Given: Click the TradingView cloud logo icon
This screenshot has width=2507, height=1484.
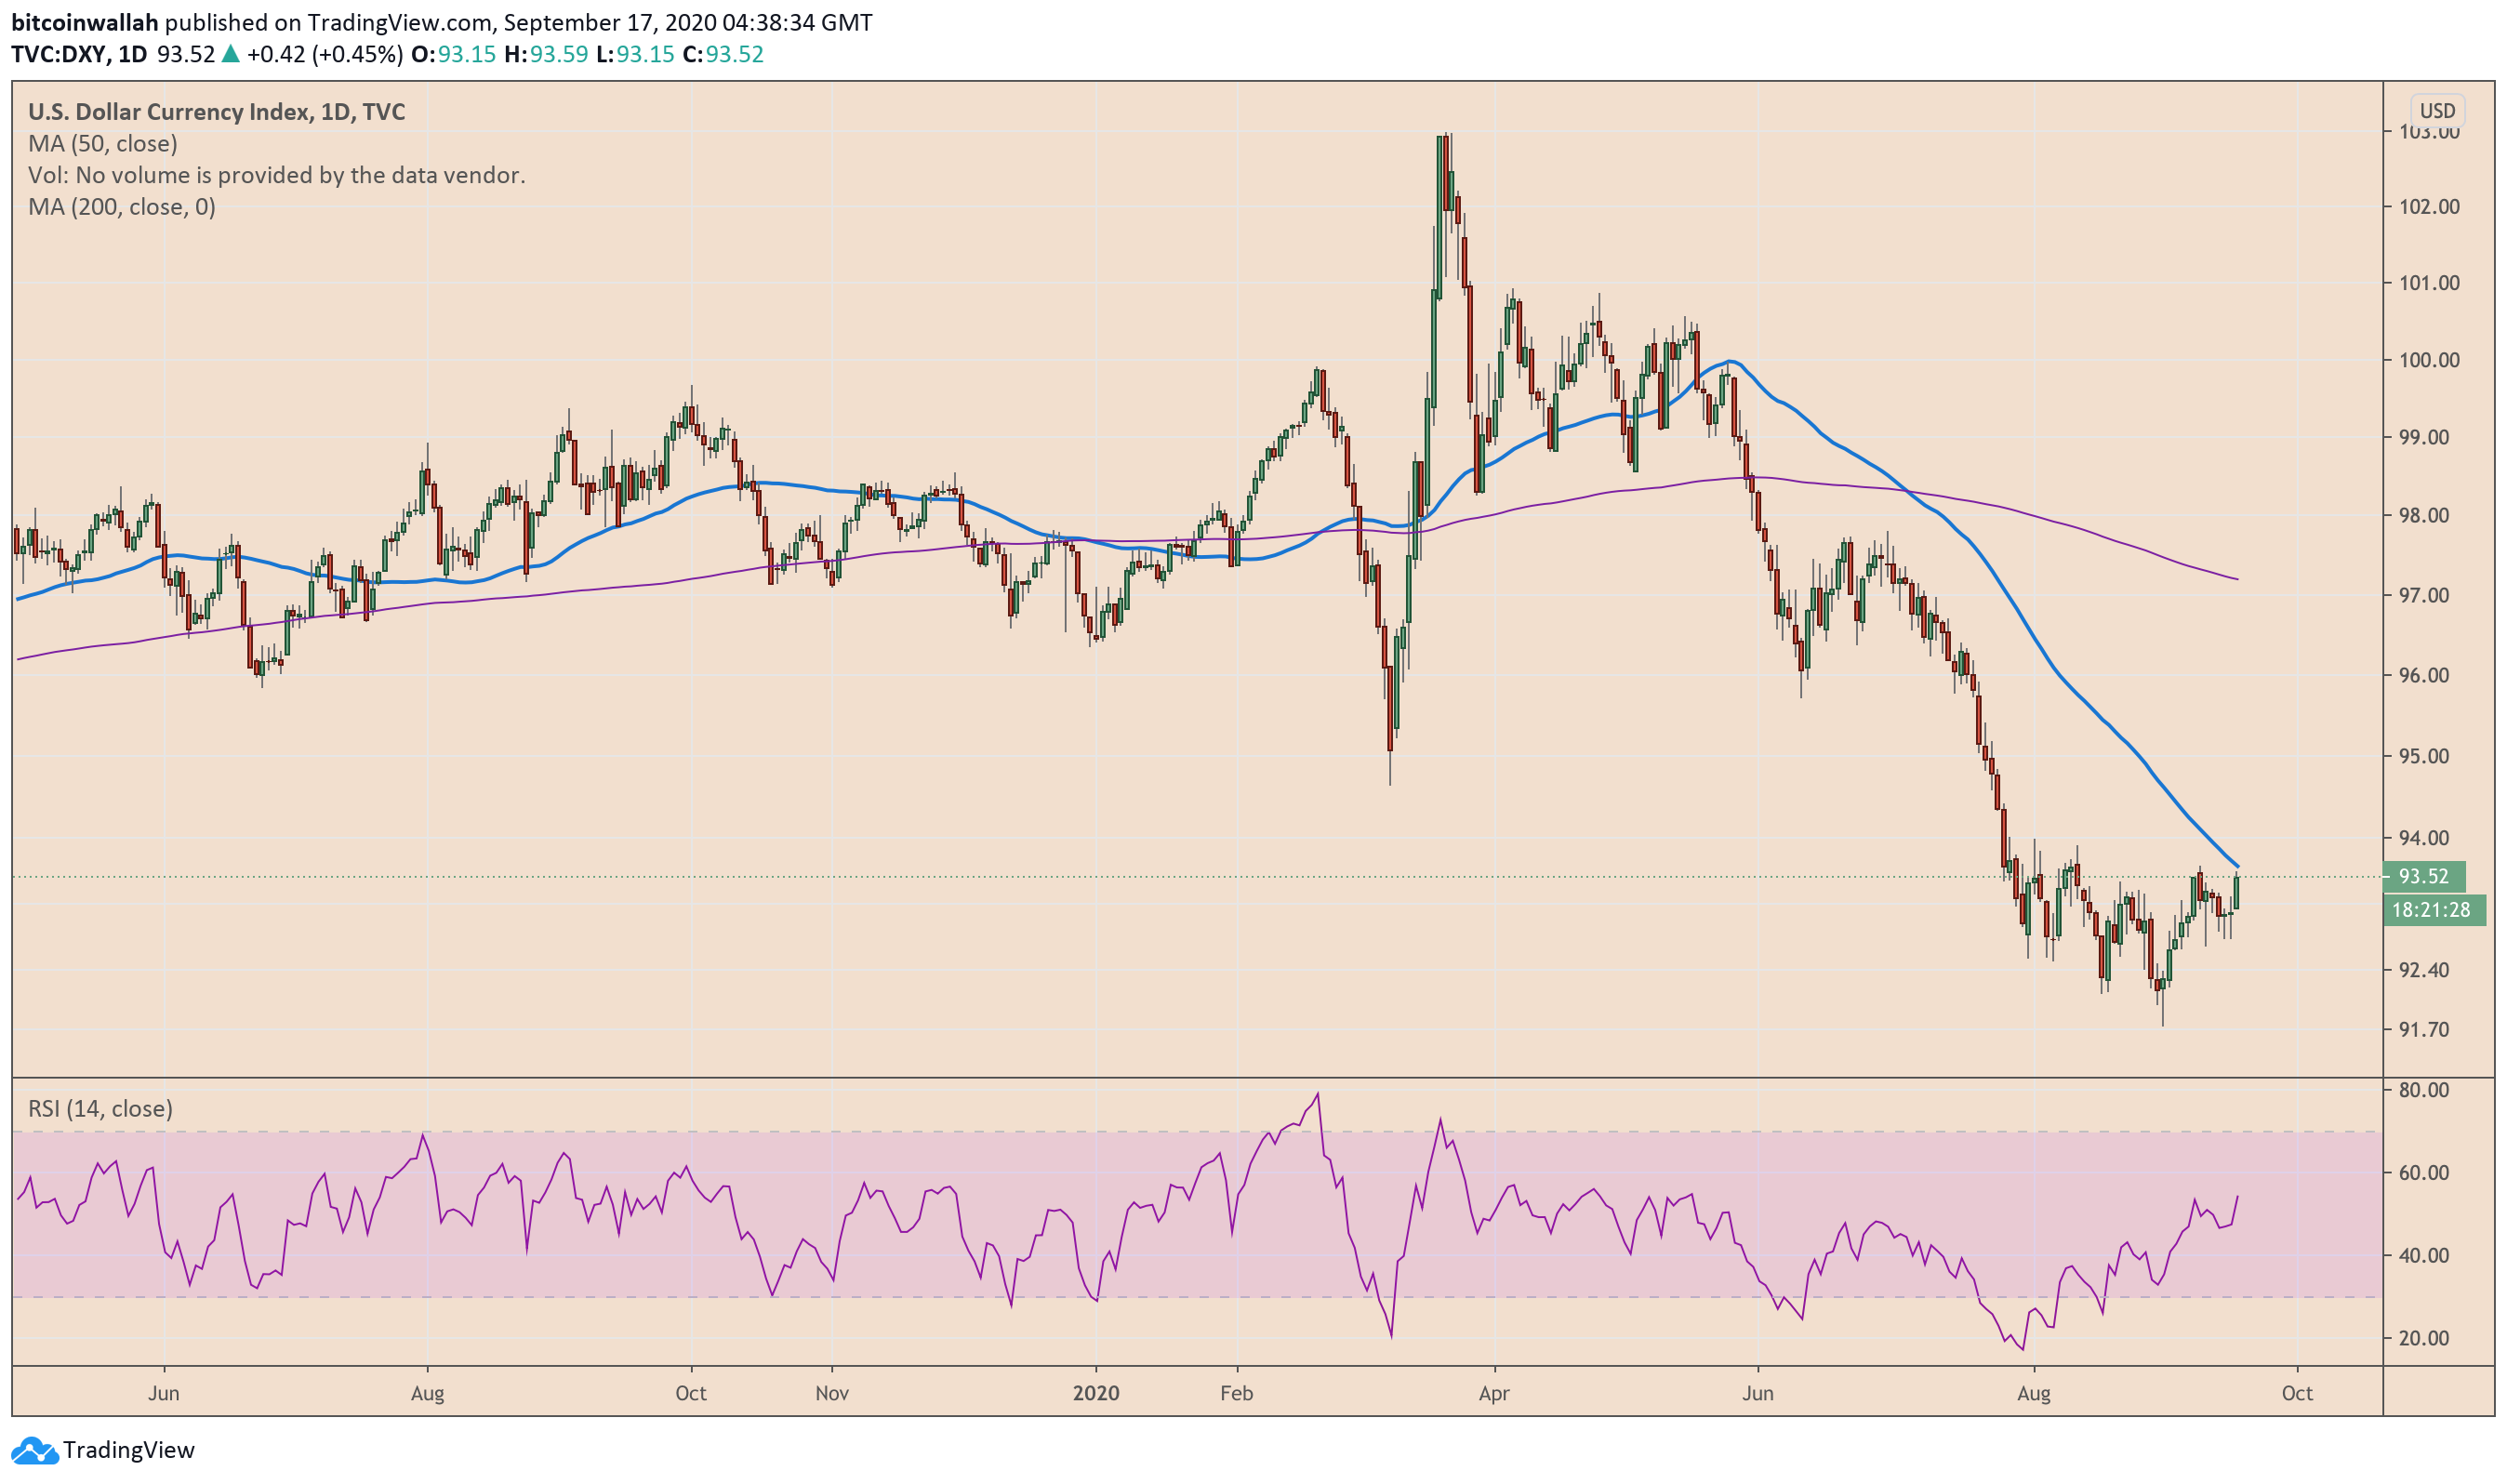Looking at the screenshot, I should [x=34, y=1451].
